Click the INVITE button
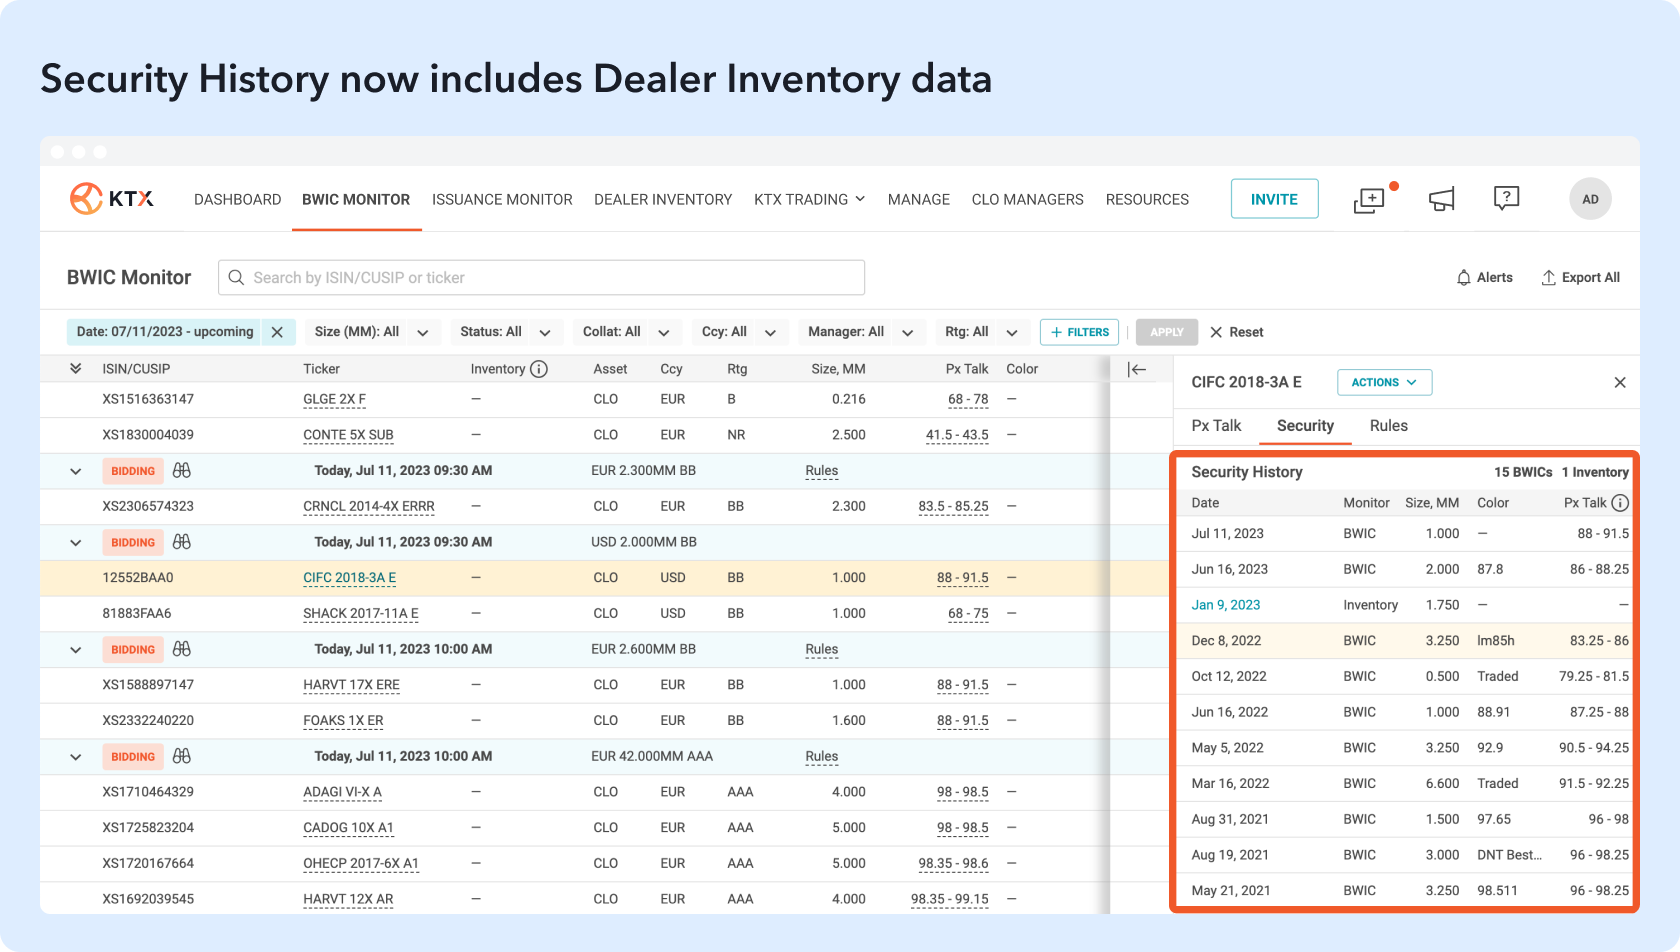This screenshot has width=1680, height=952. tap(1274, 199)
